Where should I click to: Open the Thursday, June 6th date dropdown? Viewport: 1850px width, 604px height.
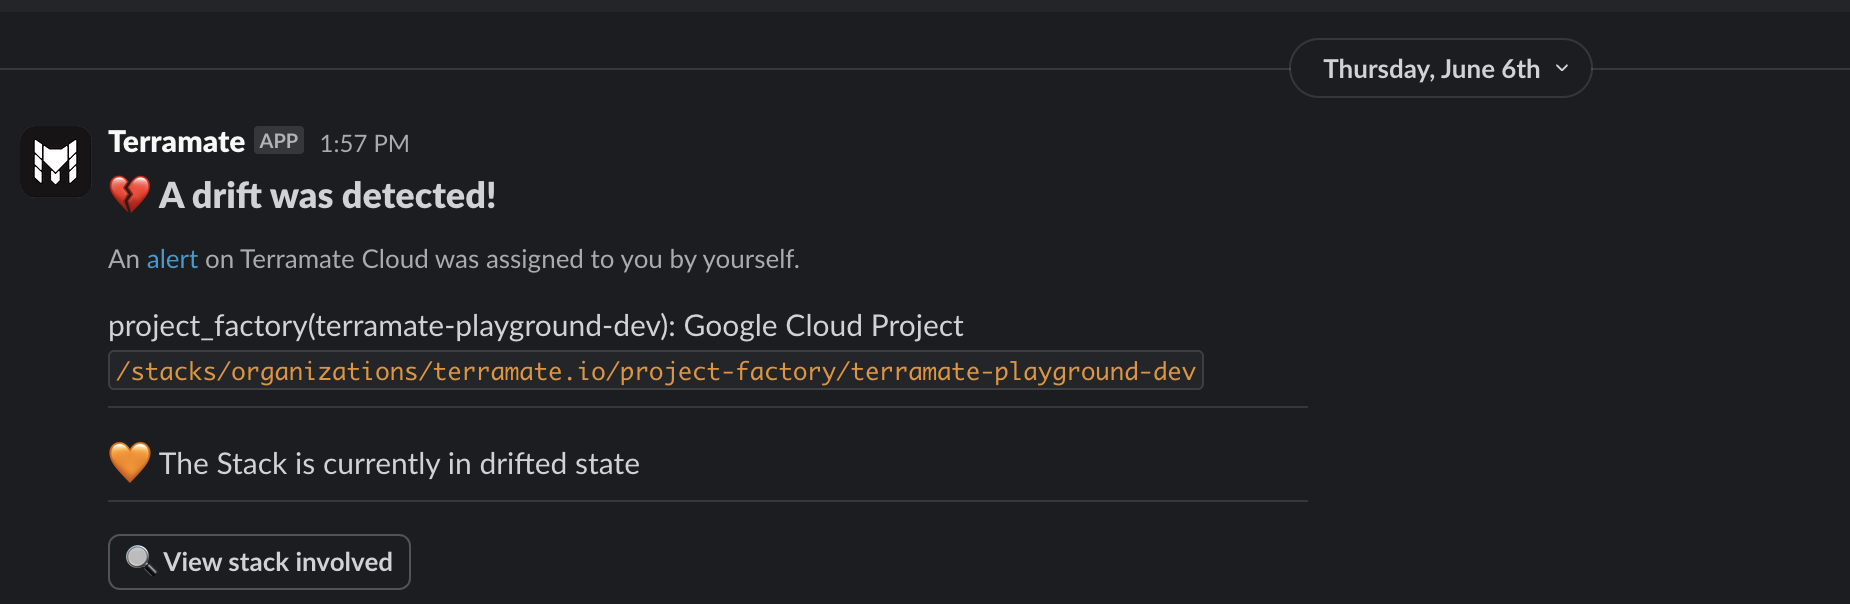tap(1440, 68)
